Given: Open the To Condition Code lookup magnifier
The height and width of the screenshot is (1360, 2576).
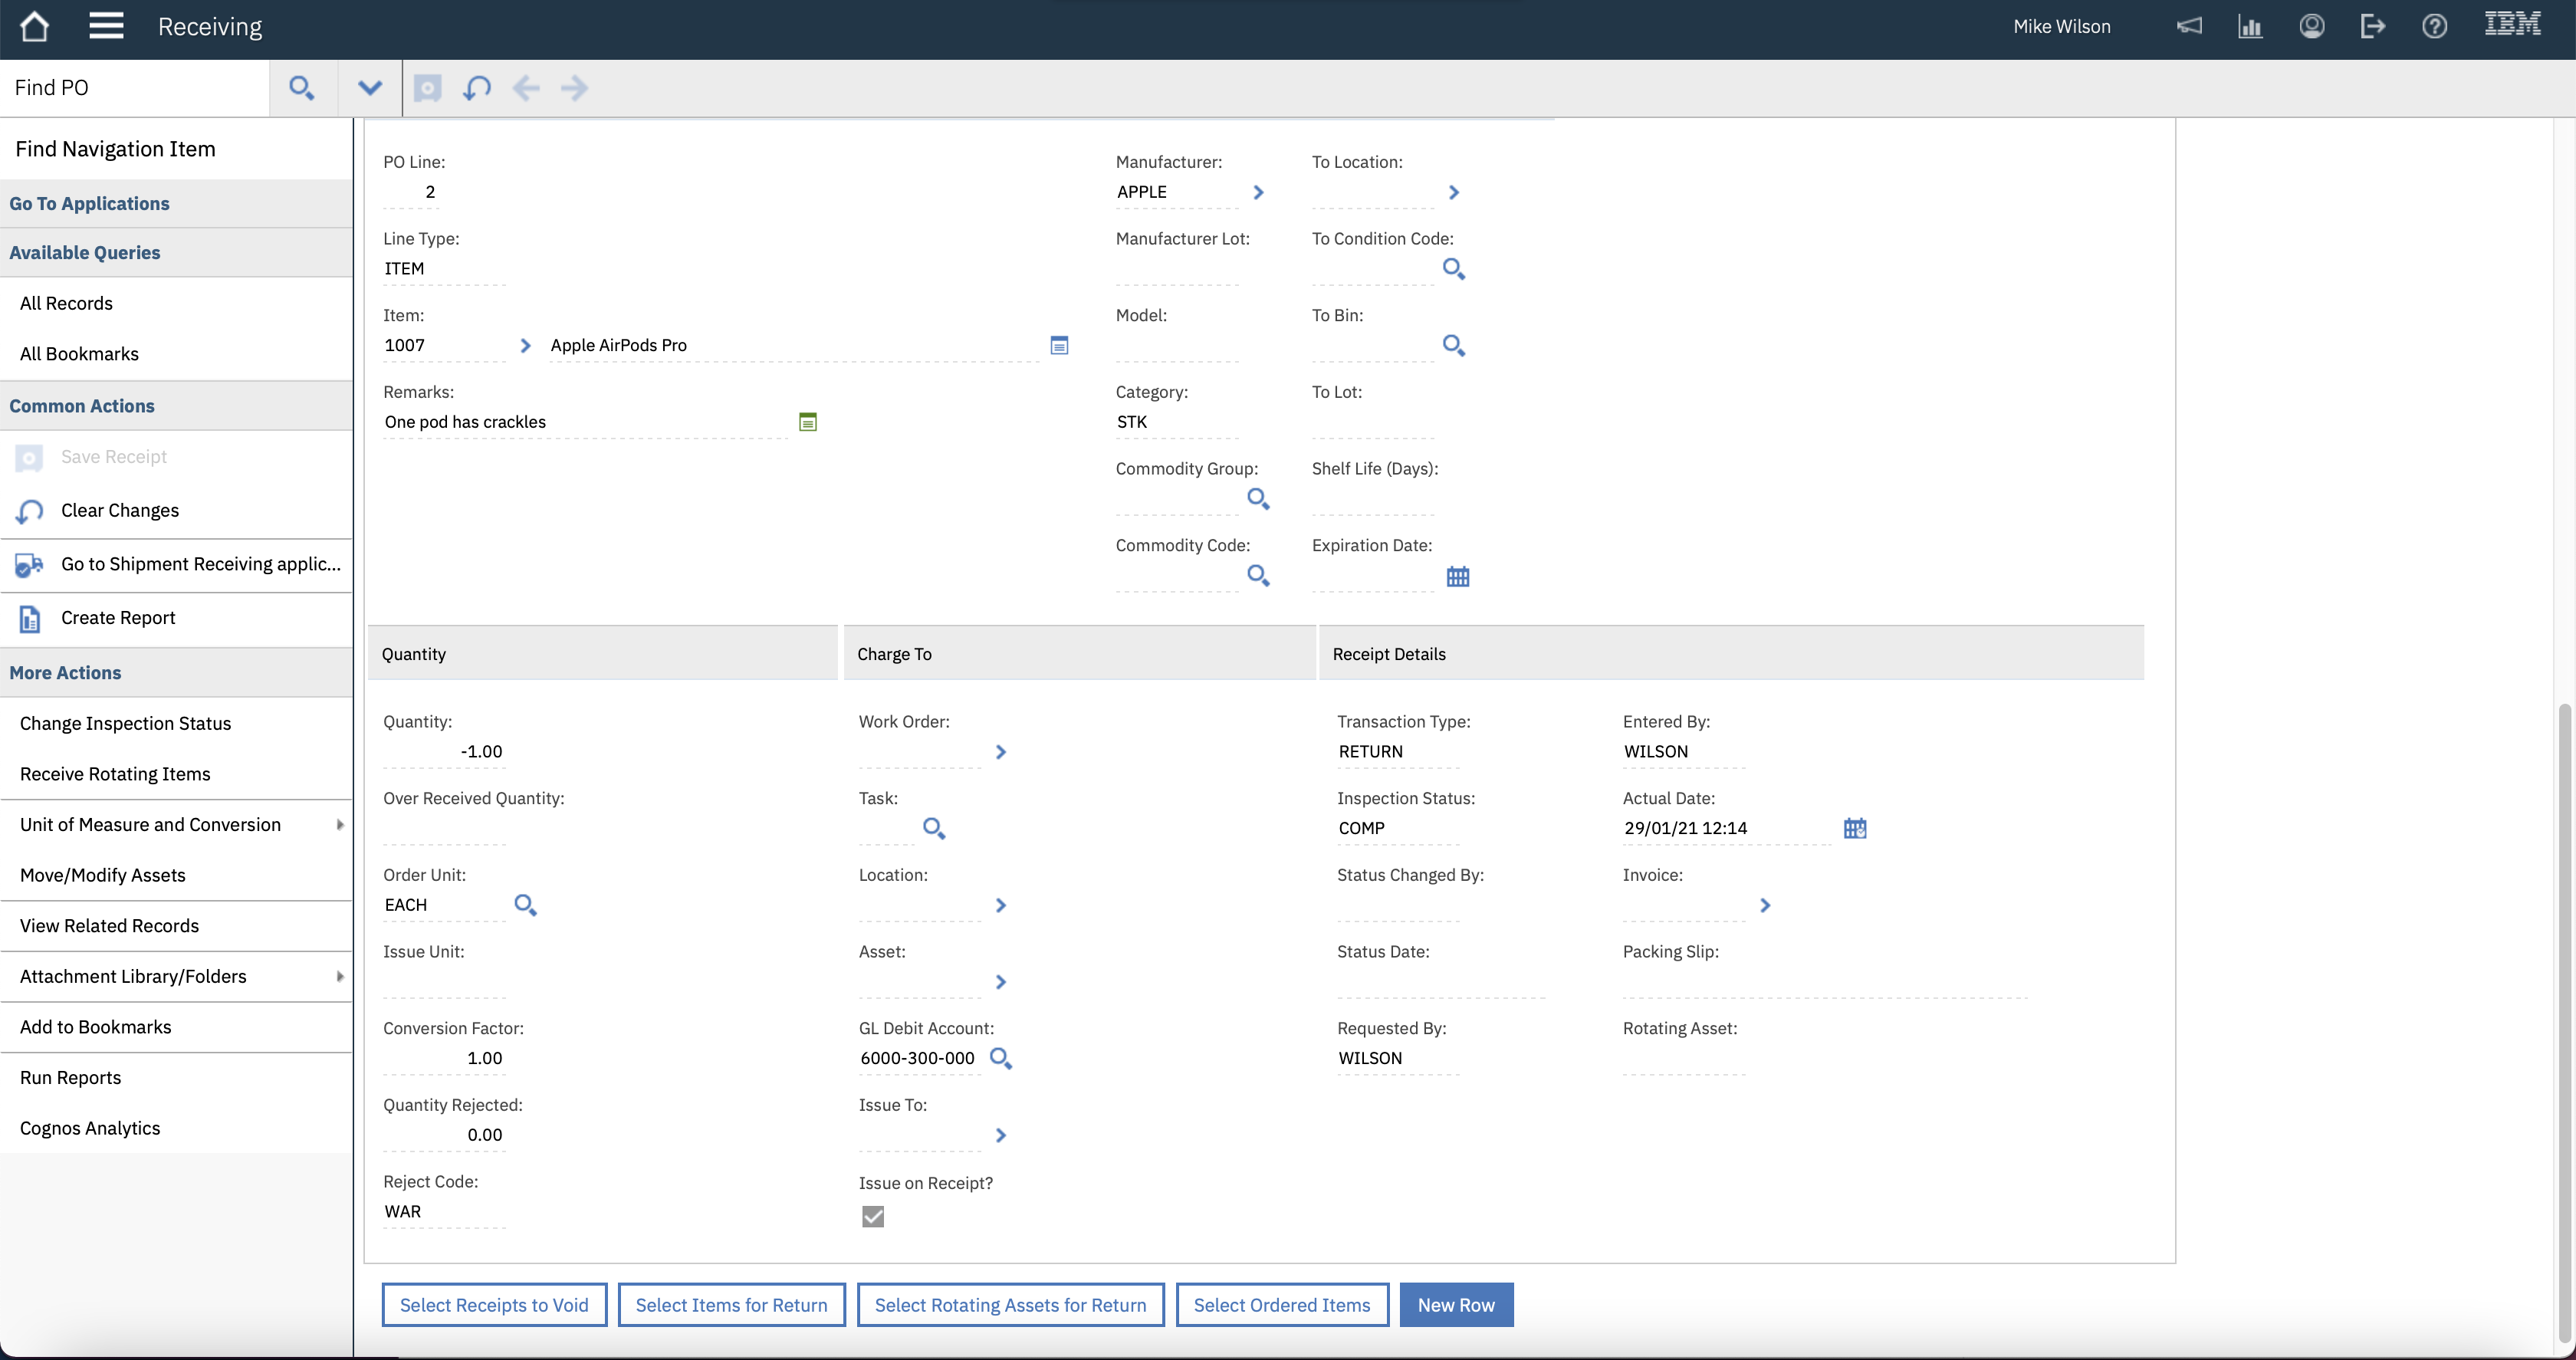Looking at the screenshot, I should 1453,269.
